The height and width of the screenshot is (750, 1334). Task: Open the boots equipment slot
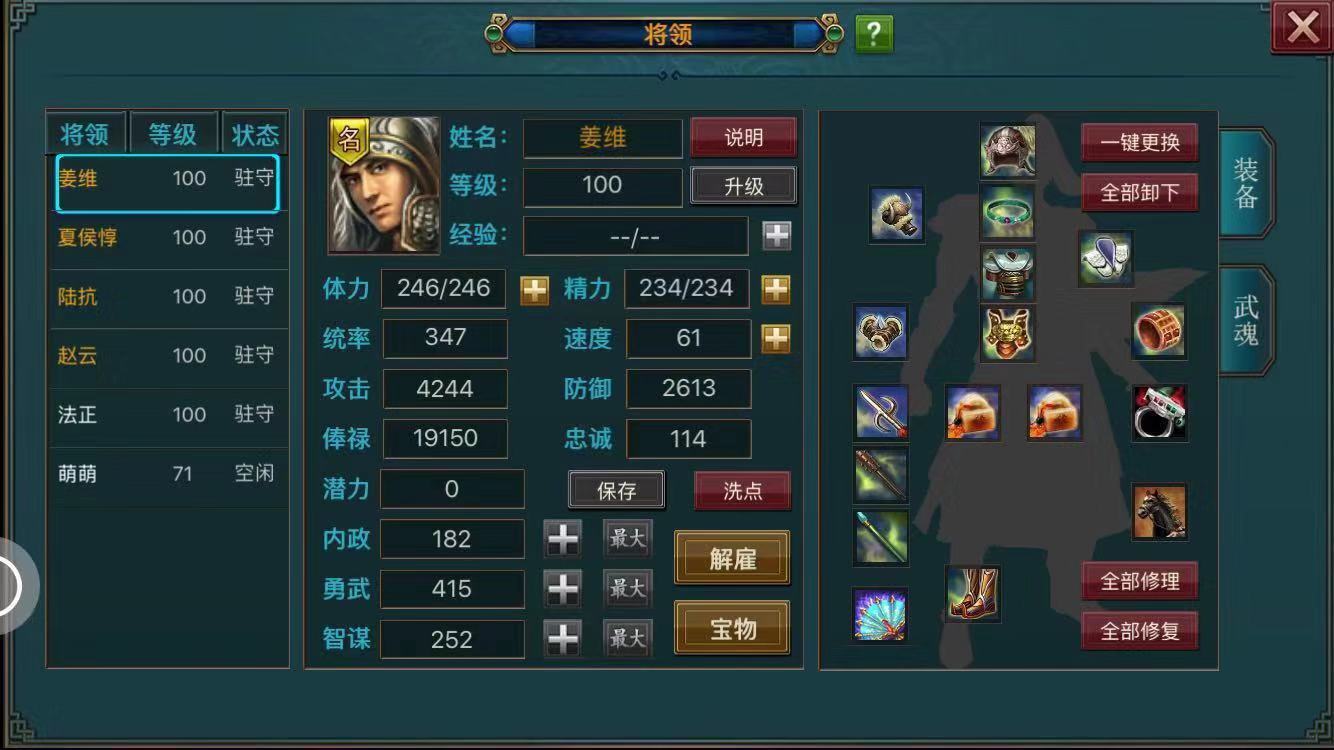pyautogui.click(x=973, y=593)
